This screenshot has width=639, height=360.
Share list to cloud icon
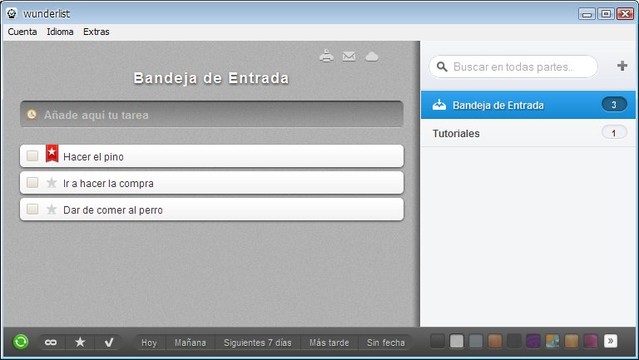(372, 56)
